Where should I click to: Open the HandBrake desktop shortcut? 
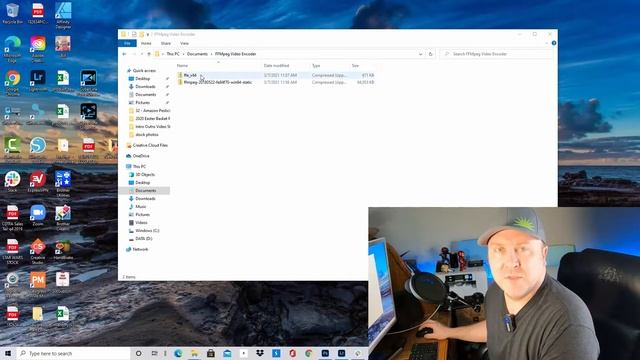63,250
